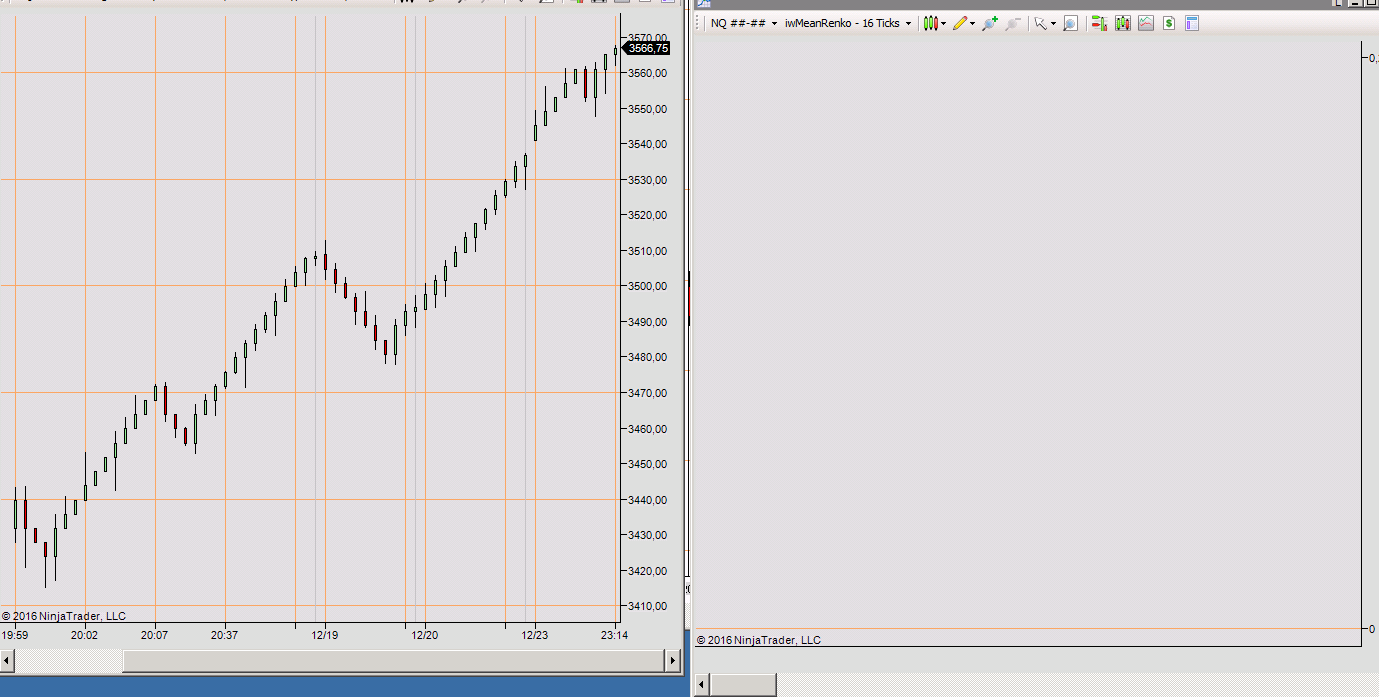This screenshot has width=1379, height=697.
Task: Click the 20:02 time label on time axis
Action: (84, 635)
